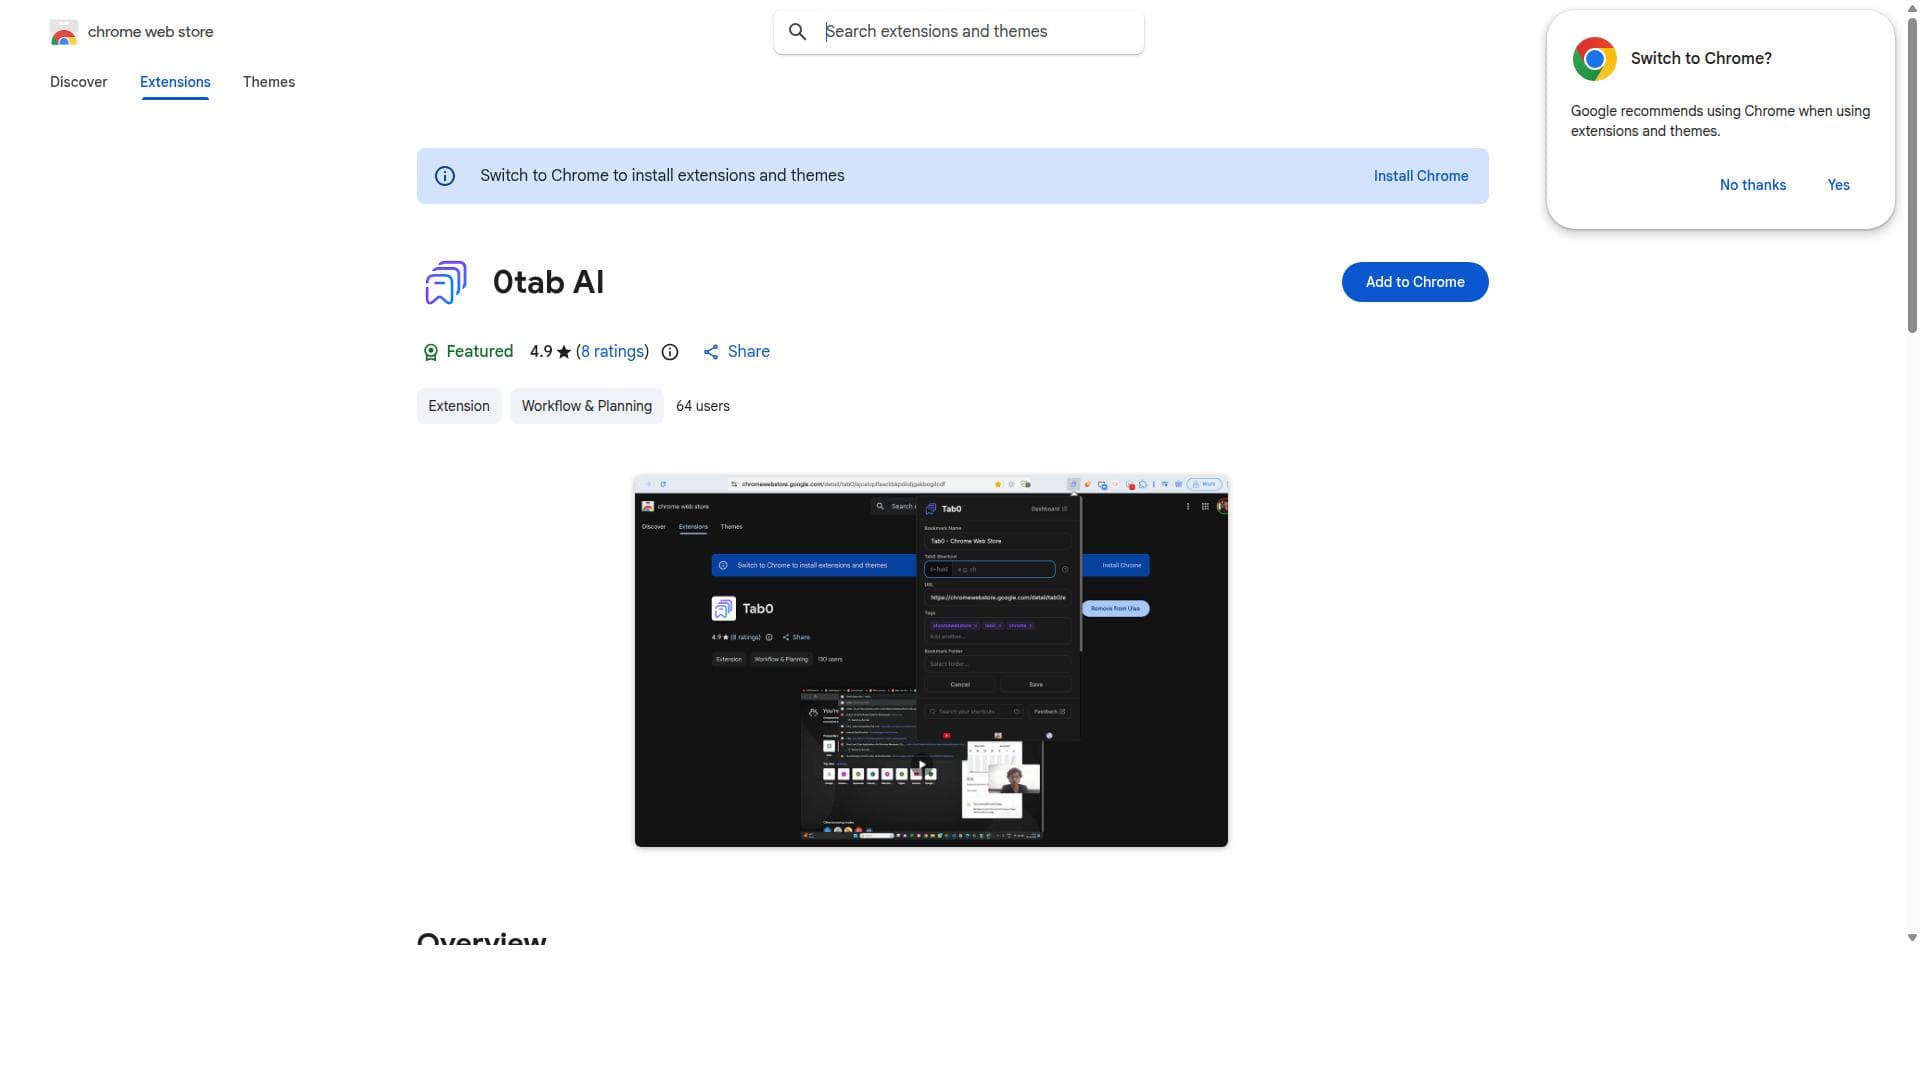Image resolution: width=1920 pixels, height=1080 pixels.
Task: Dismiss popup with No thanks
Action: pos(1753,185)
